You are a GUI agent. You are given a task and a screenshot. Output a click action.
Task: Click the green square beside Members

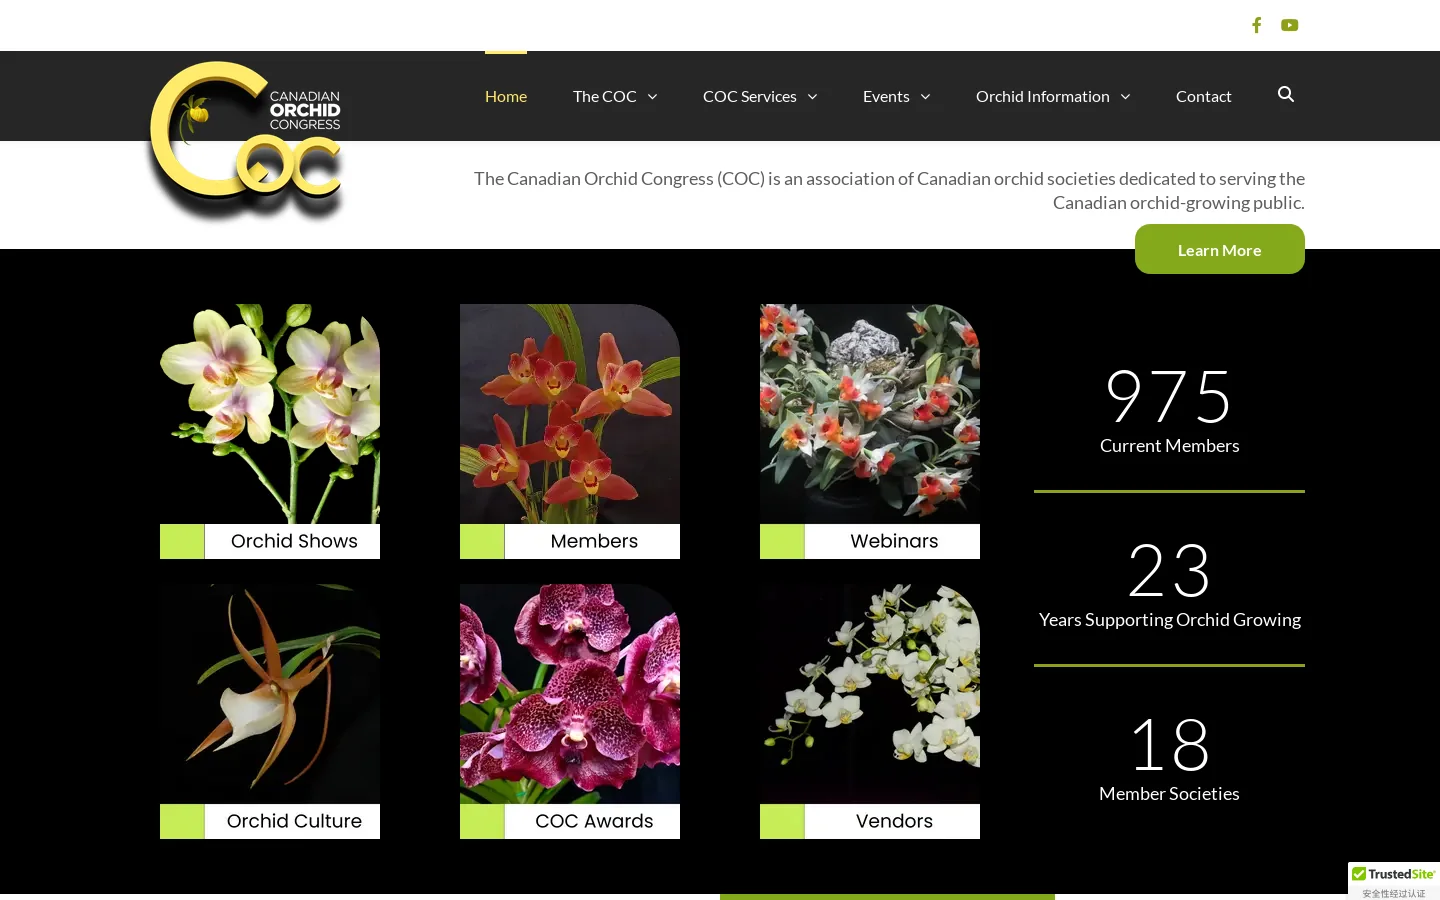(482, 541)
